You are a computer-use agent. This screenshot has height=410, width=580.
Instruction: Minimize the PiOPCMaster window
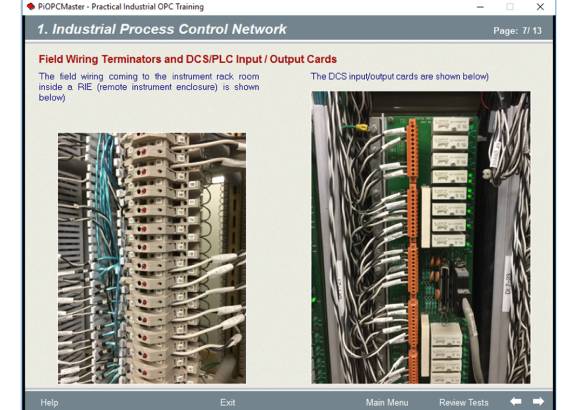coord(480,7)
